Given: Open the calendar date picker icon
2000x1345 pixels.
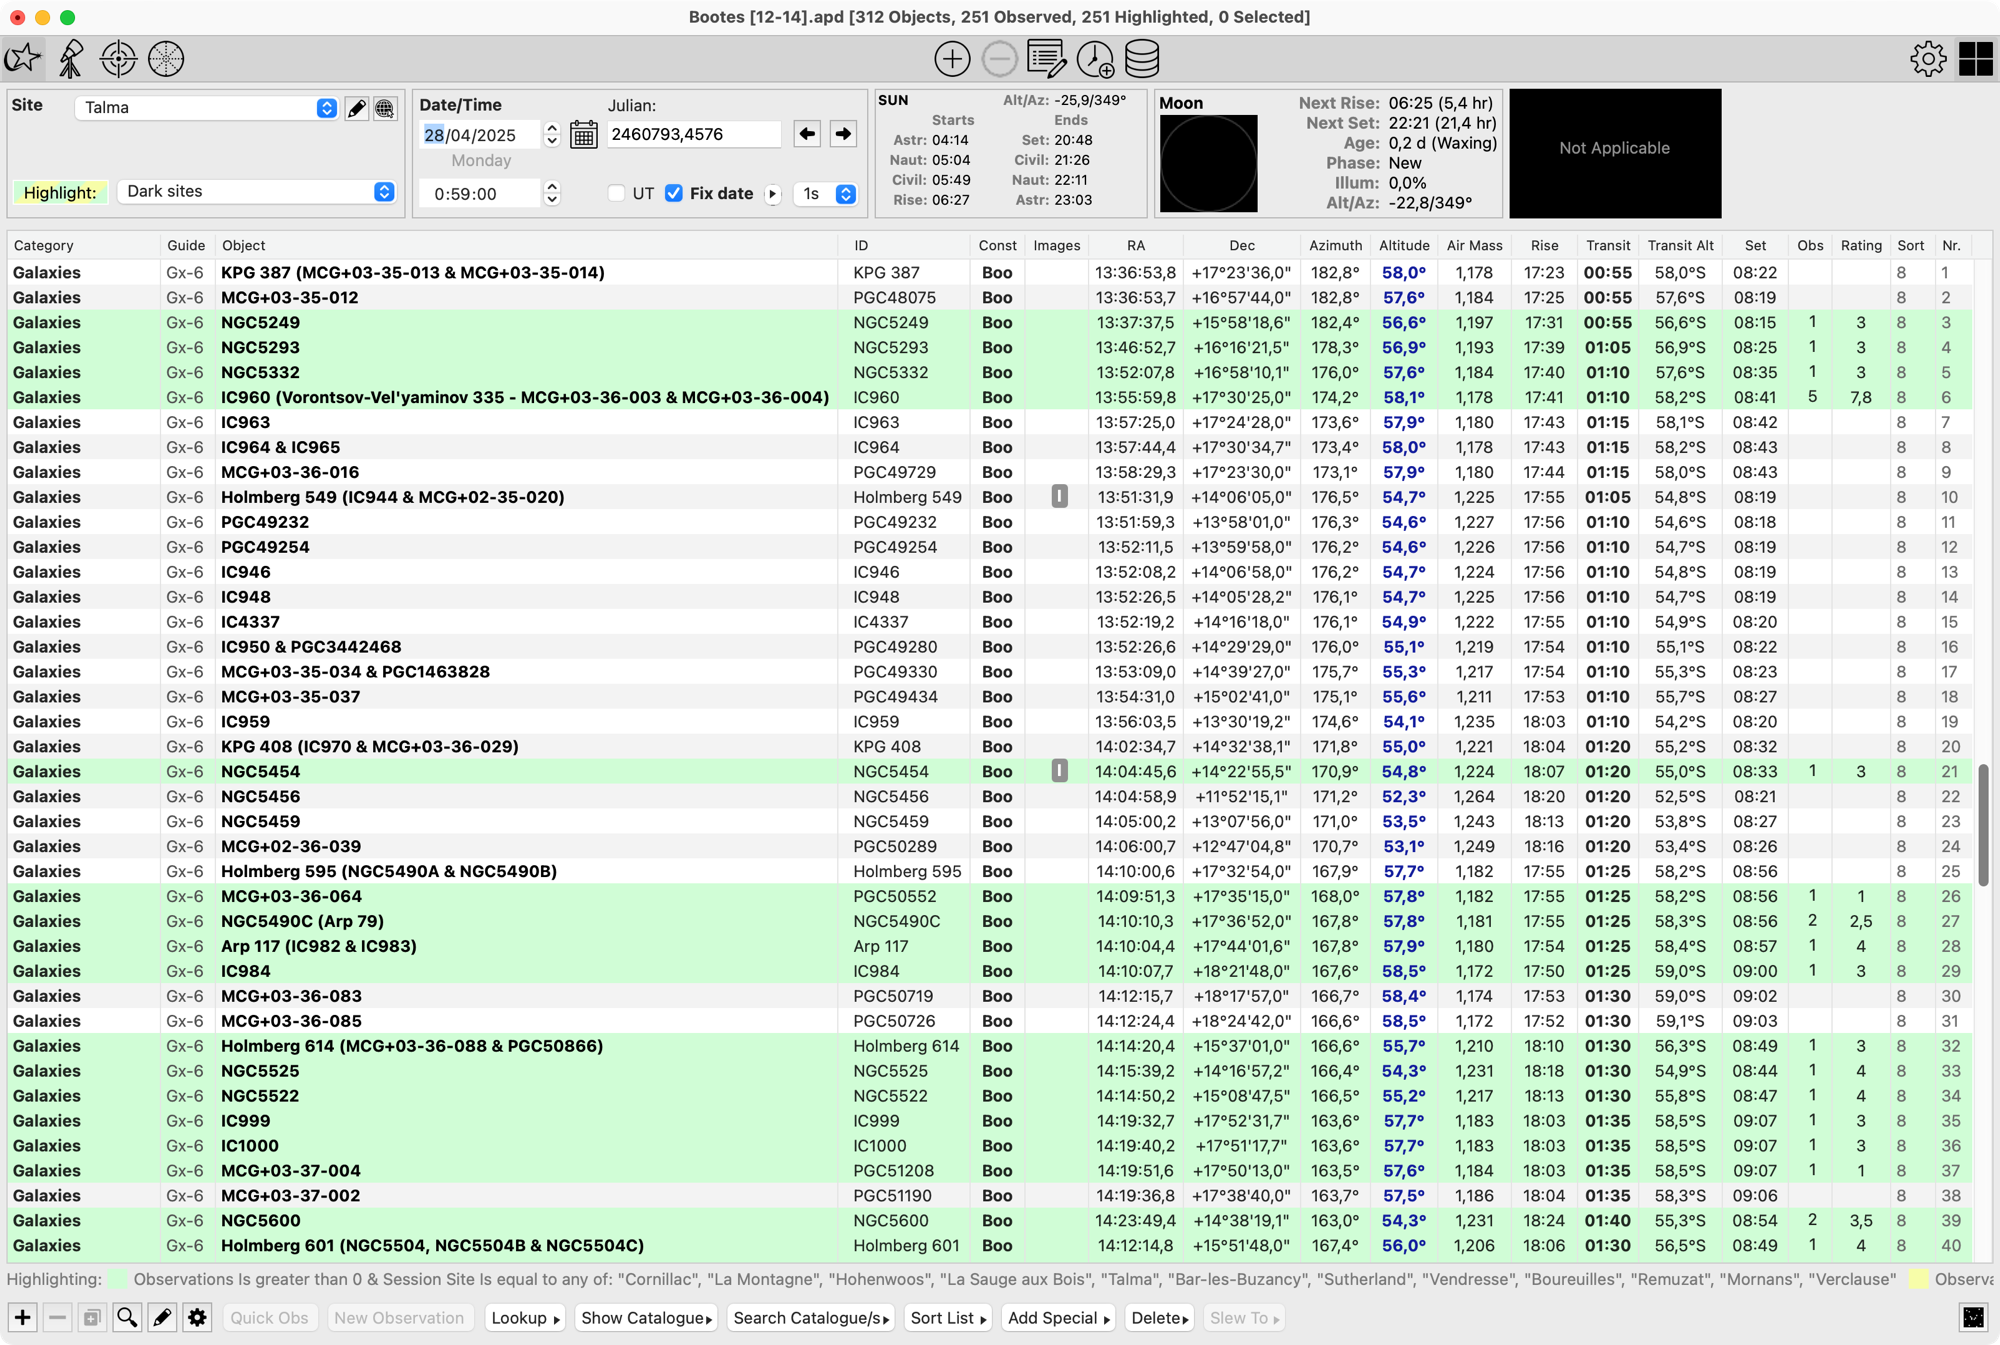Looking at the screenshot, I should click(x=584, y=134).
